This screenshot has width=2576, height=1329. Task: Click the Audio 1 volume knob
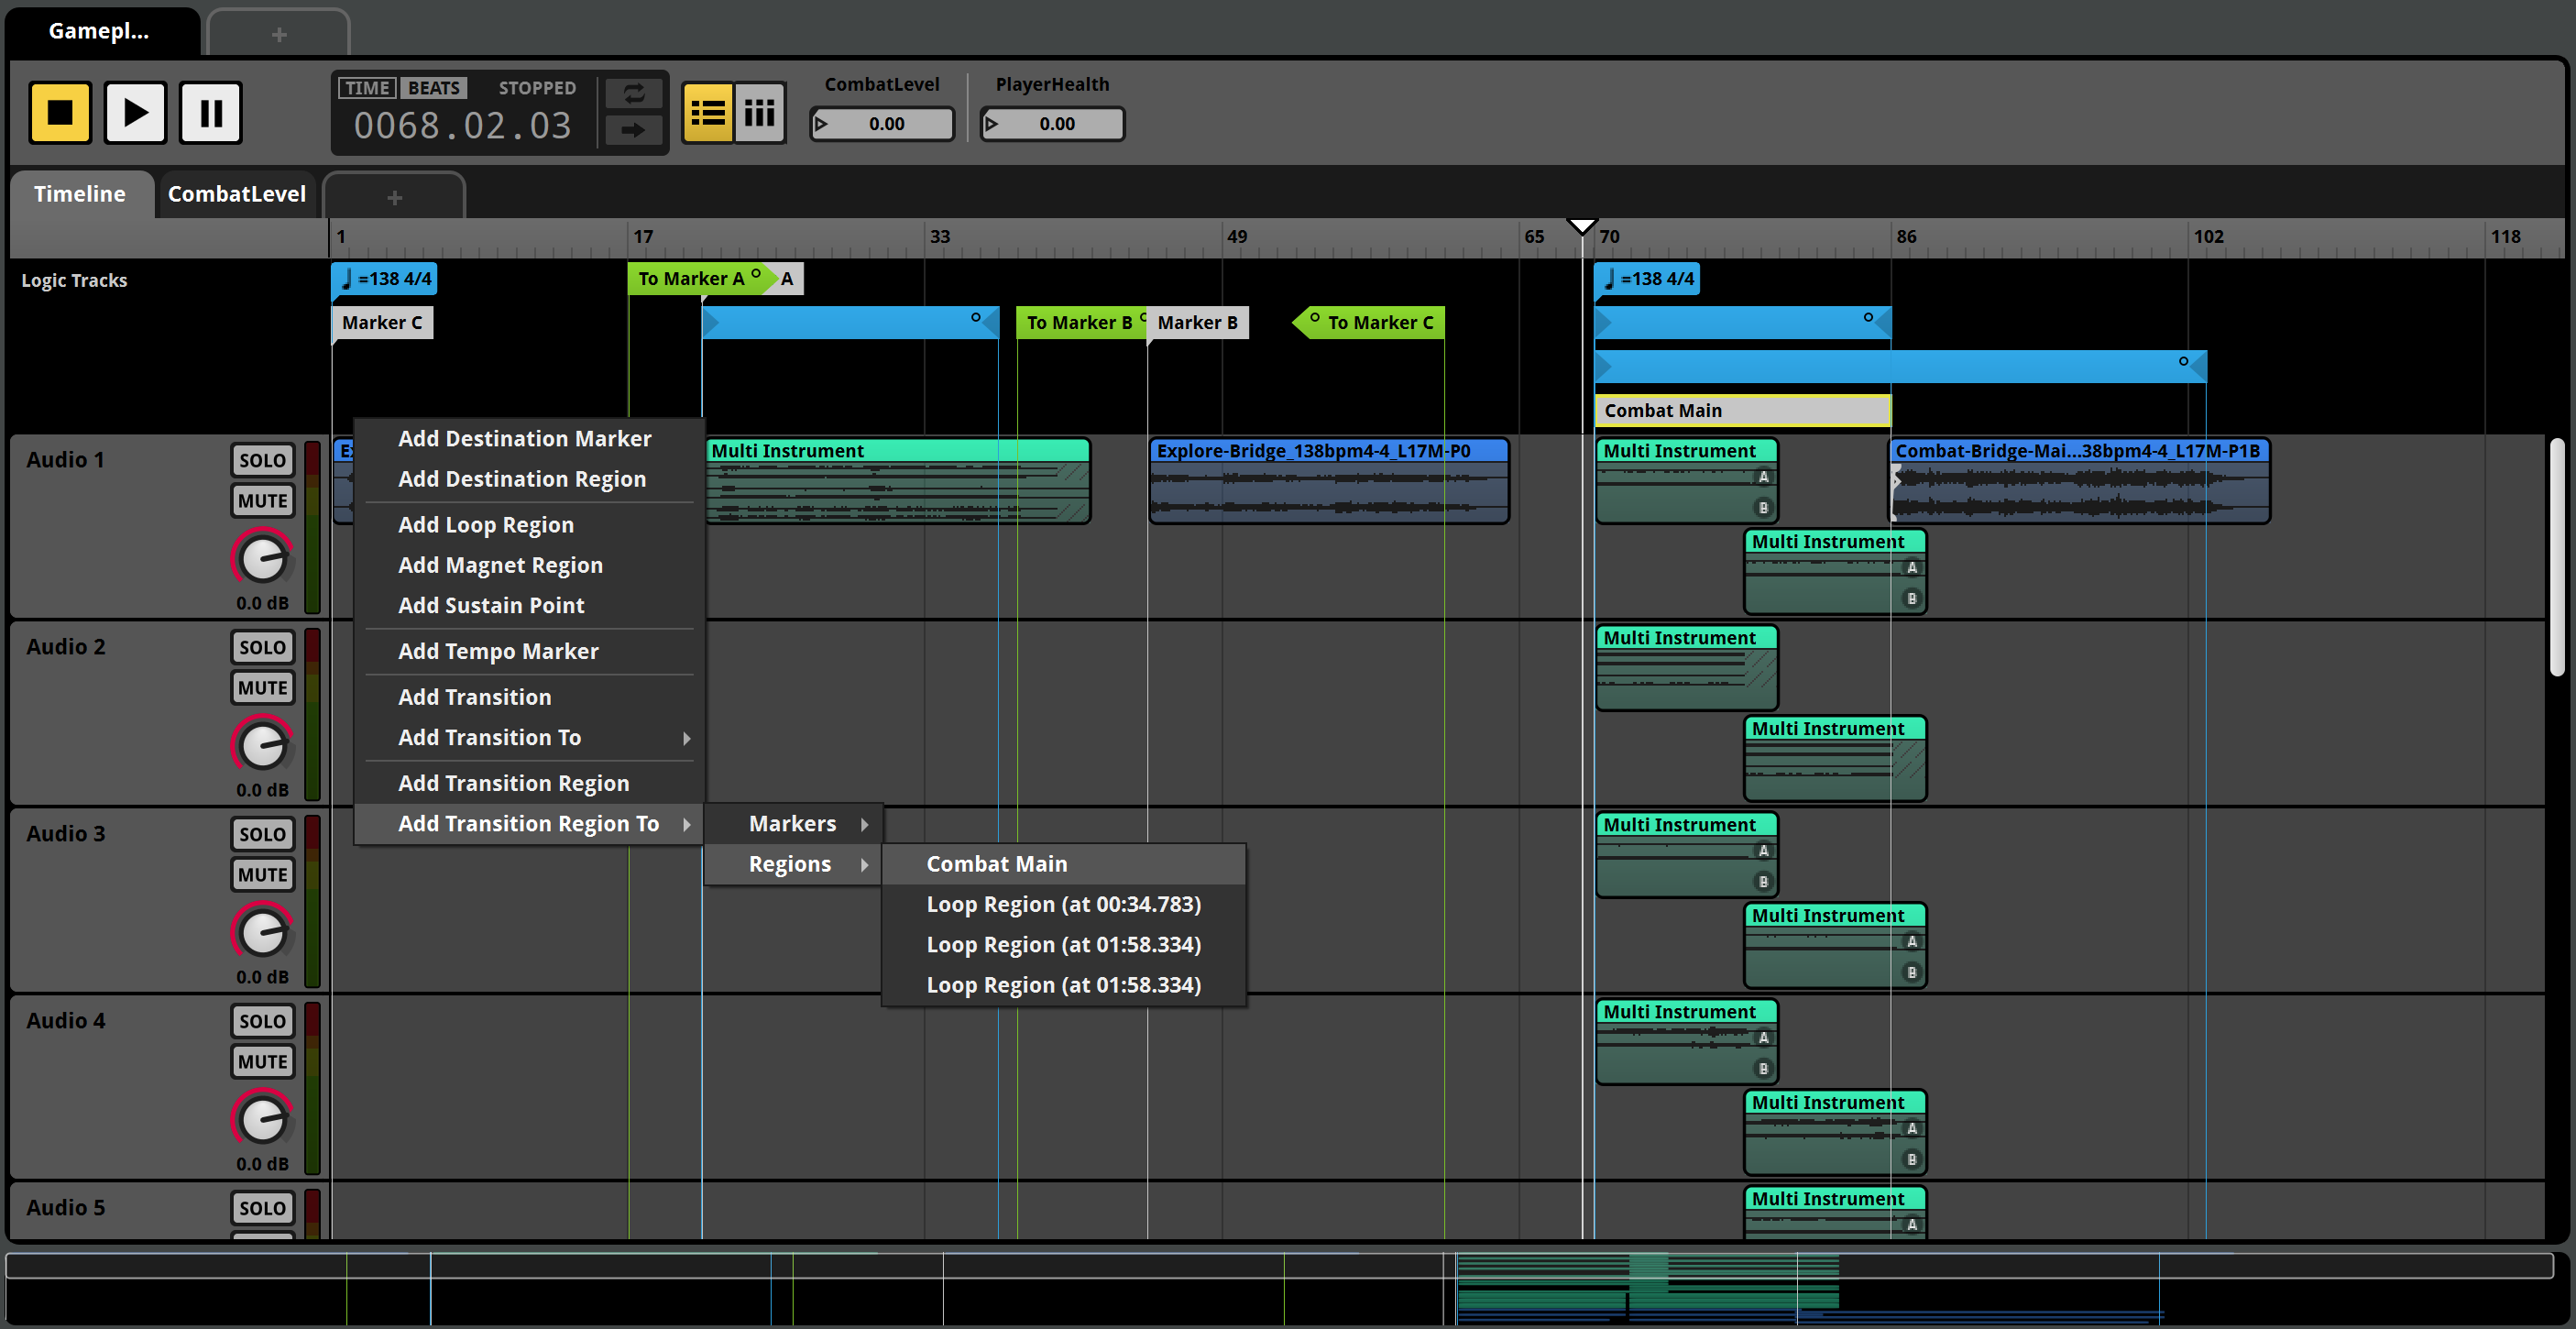coord(263,558)
